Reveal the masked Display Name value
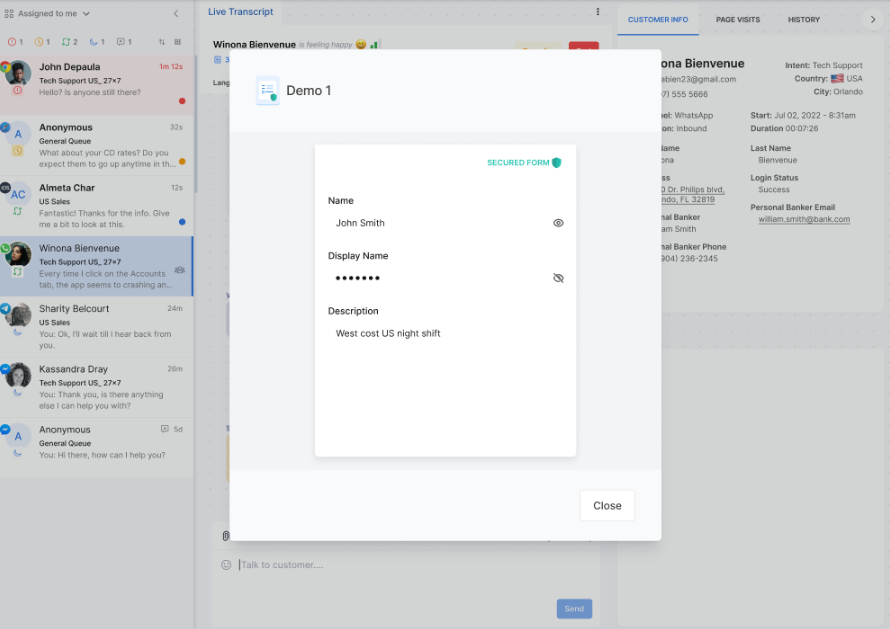890x629 pixels. [558, 278]
